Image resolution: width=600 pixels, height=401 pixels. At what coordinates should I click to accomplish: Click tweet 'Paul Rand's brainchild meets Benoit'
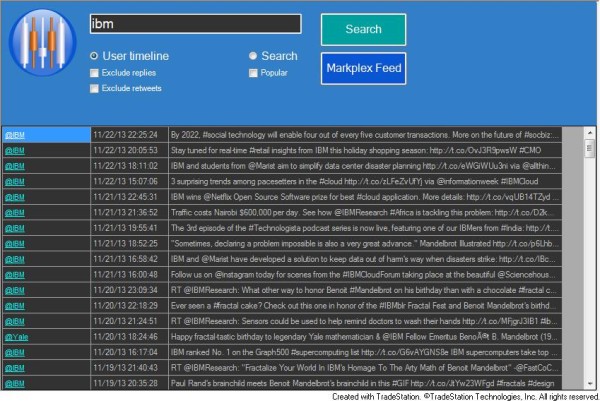click(x=365, y=383)
